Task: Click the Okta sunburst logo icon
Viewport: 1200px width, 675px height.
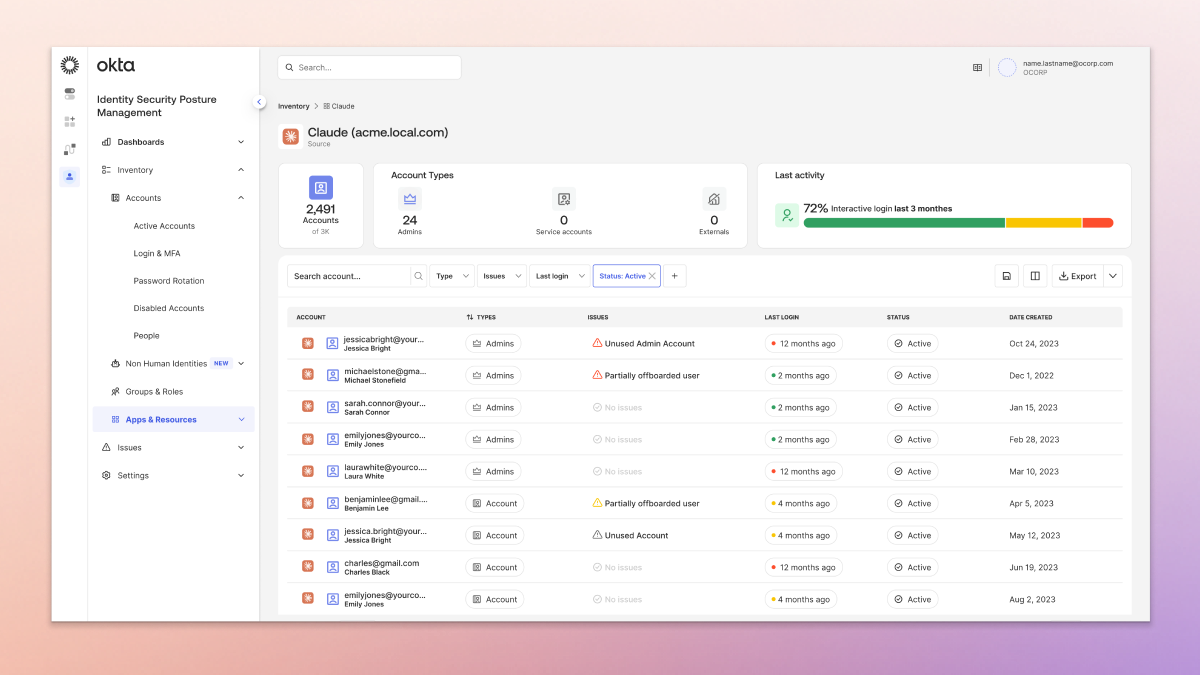Action: click(x=70, y=65)
